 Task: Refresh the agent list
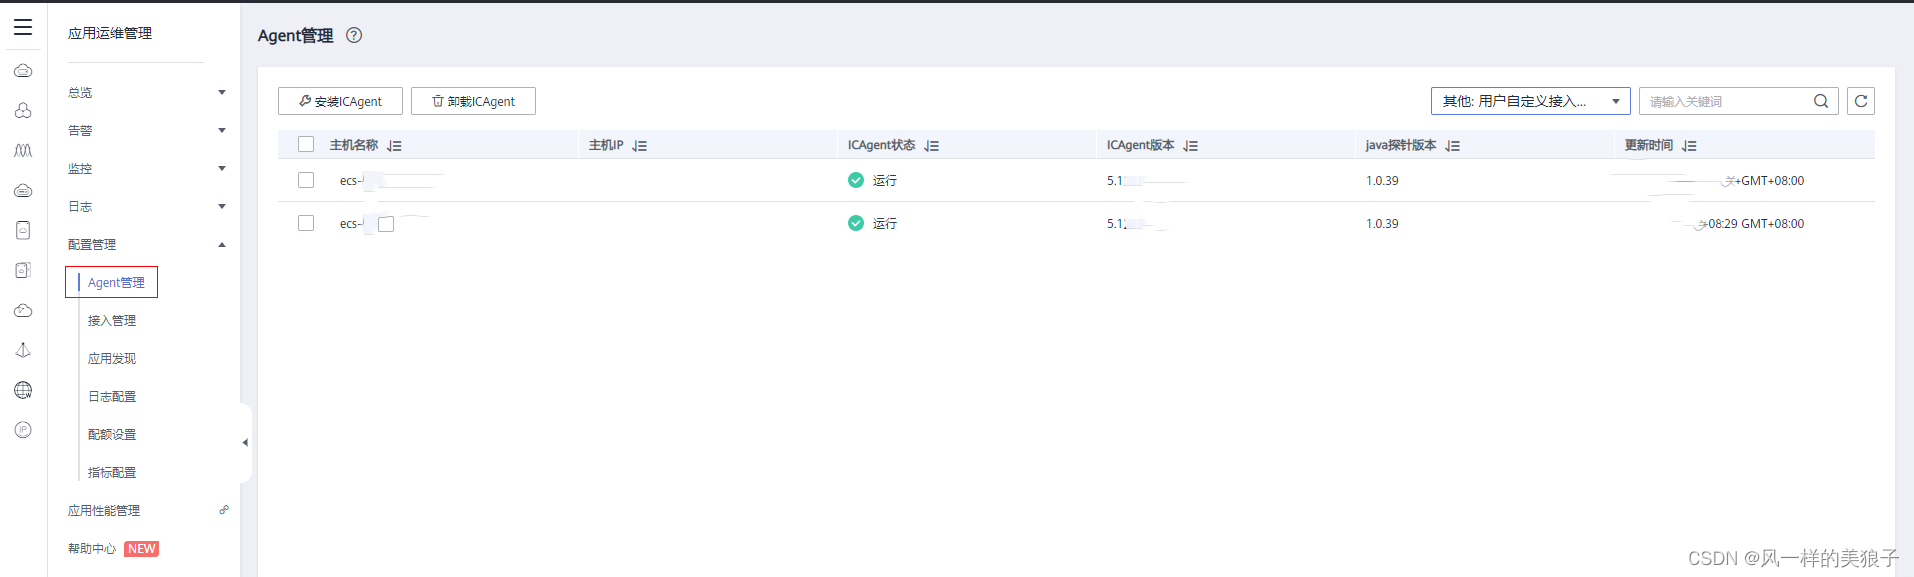1861,101
